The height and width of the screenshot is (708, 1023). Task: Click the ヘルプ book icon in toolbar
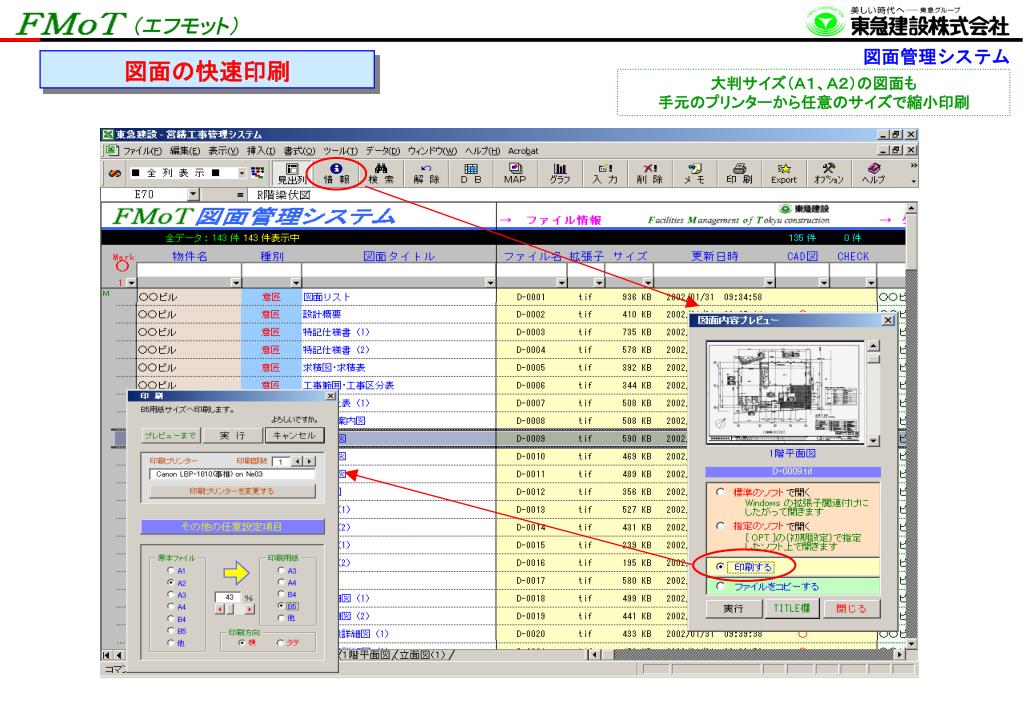pos(874,174)
